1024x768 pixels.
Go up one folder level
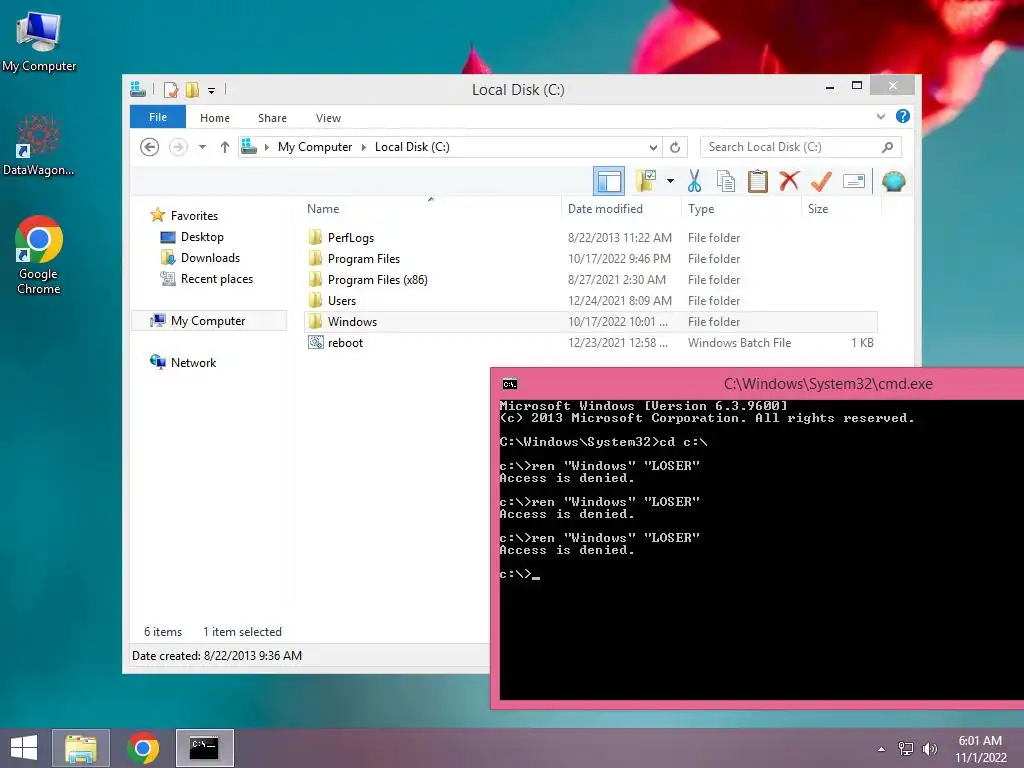coord(225,147)
